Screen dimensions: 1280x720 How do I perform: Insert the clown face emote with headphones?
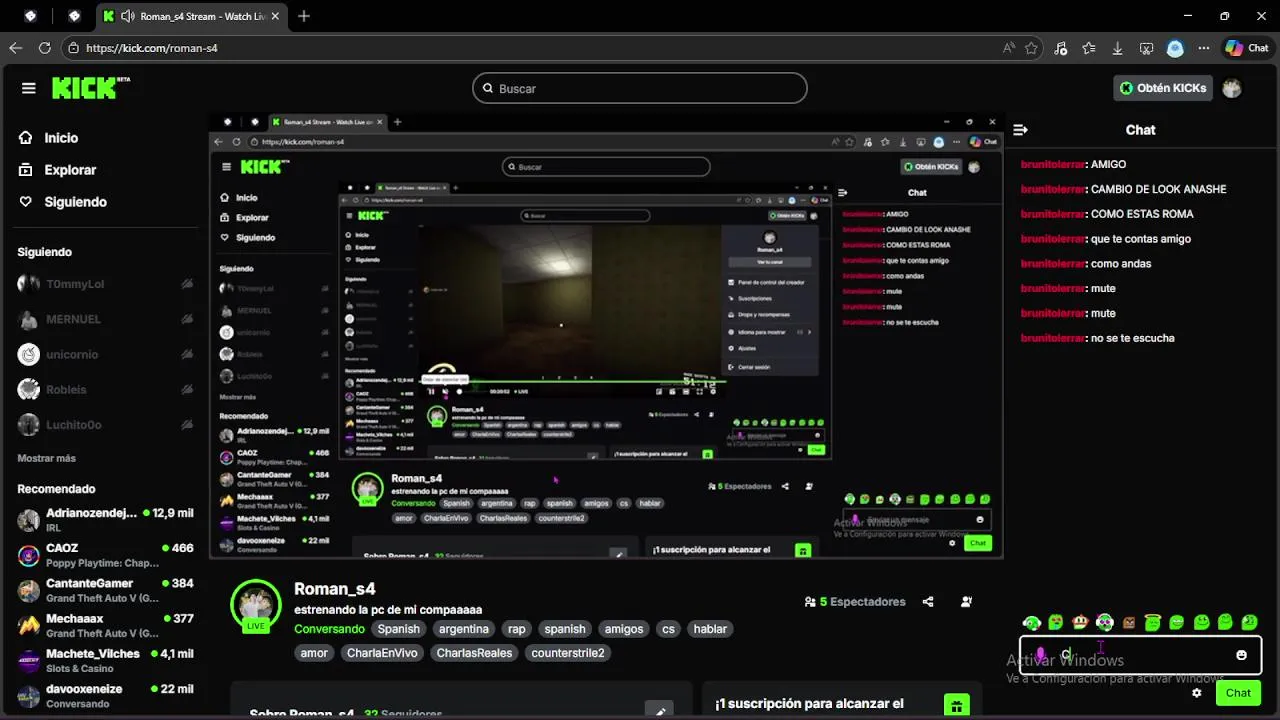click(1105, 623)
